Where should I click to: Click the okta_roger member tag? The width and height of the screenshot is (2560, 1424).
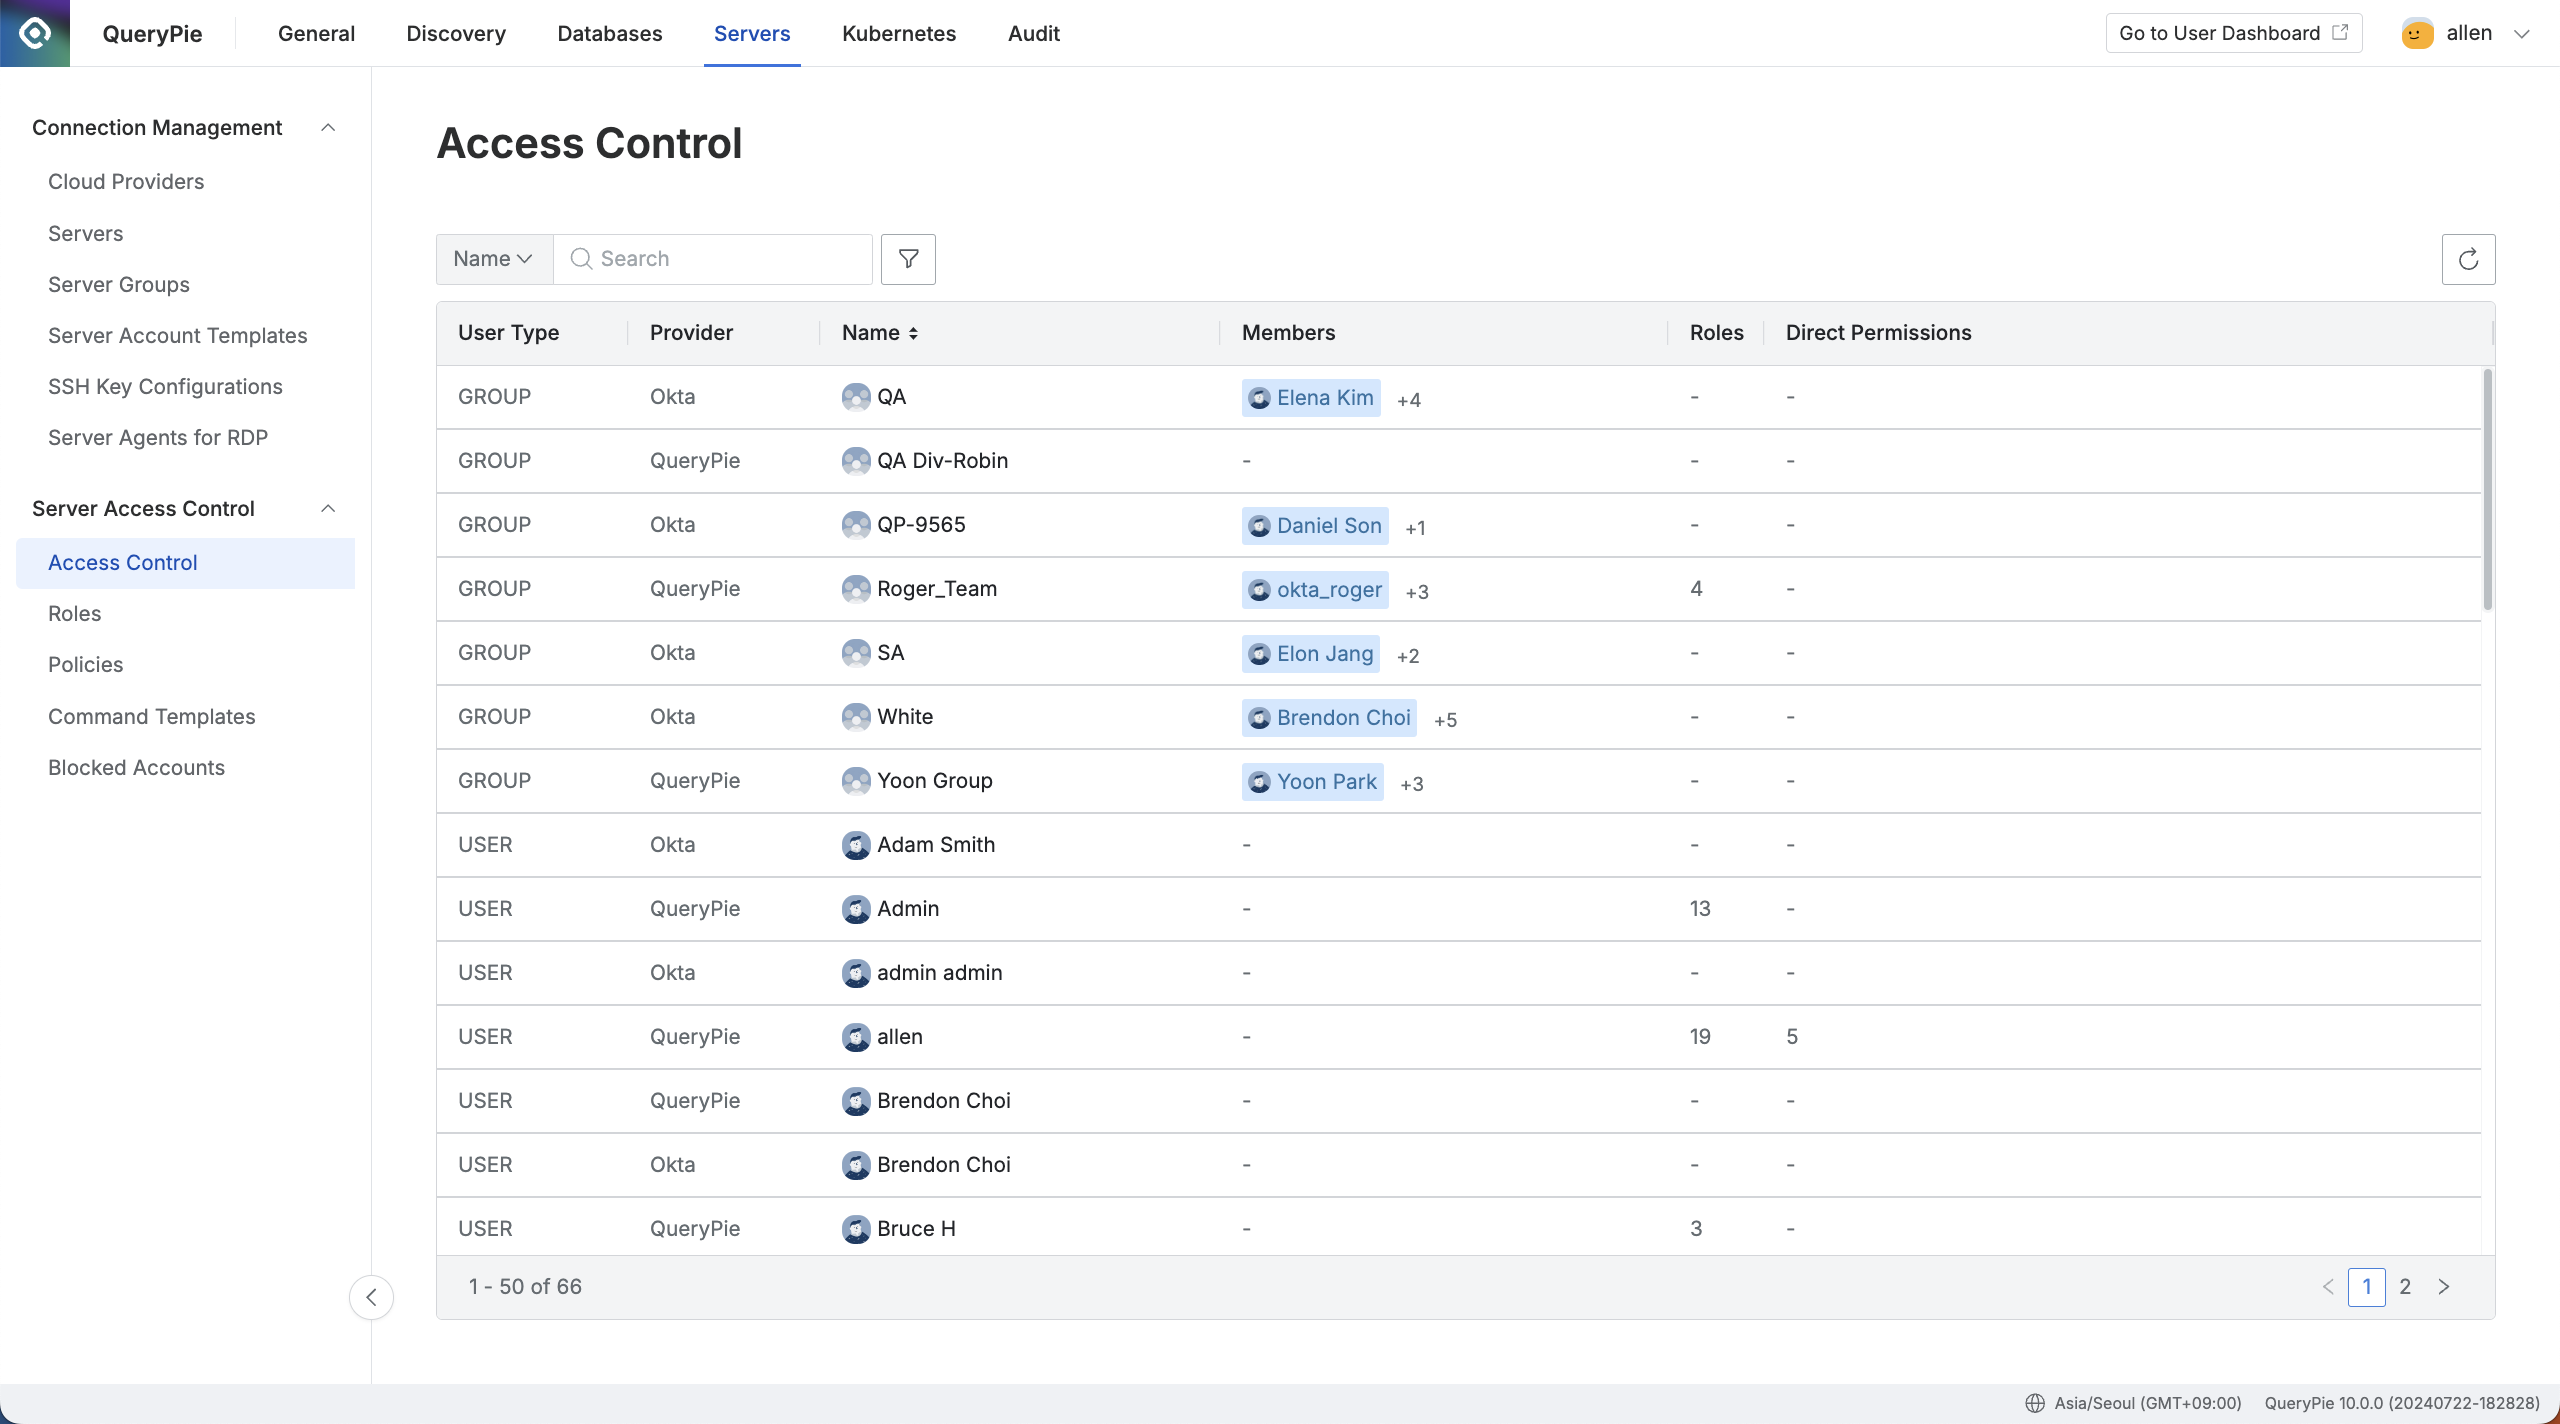point(1315,590)
